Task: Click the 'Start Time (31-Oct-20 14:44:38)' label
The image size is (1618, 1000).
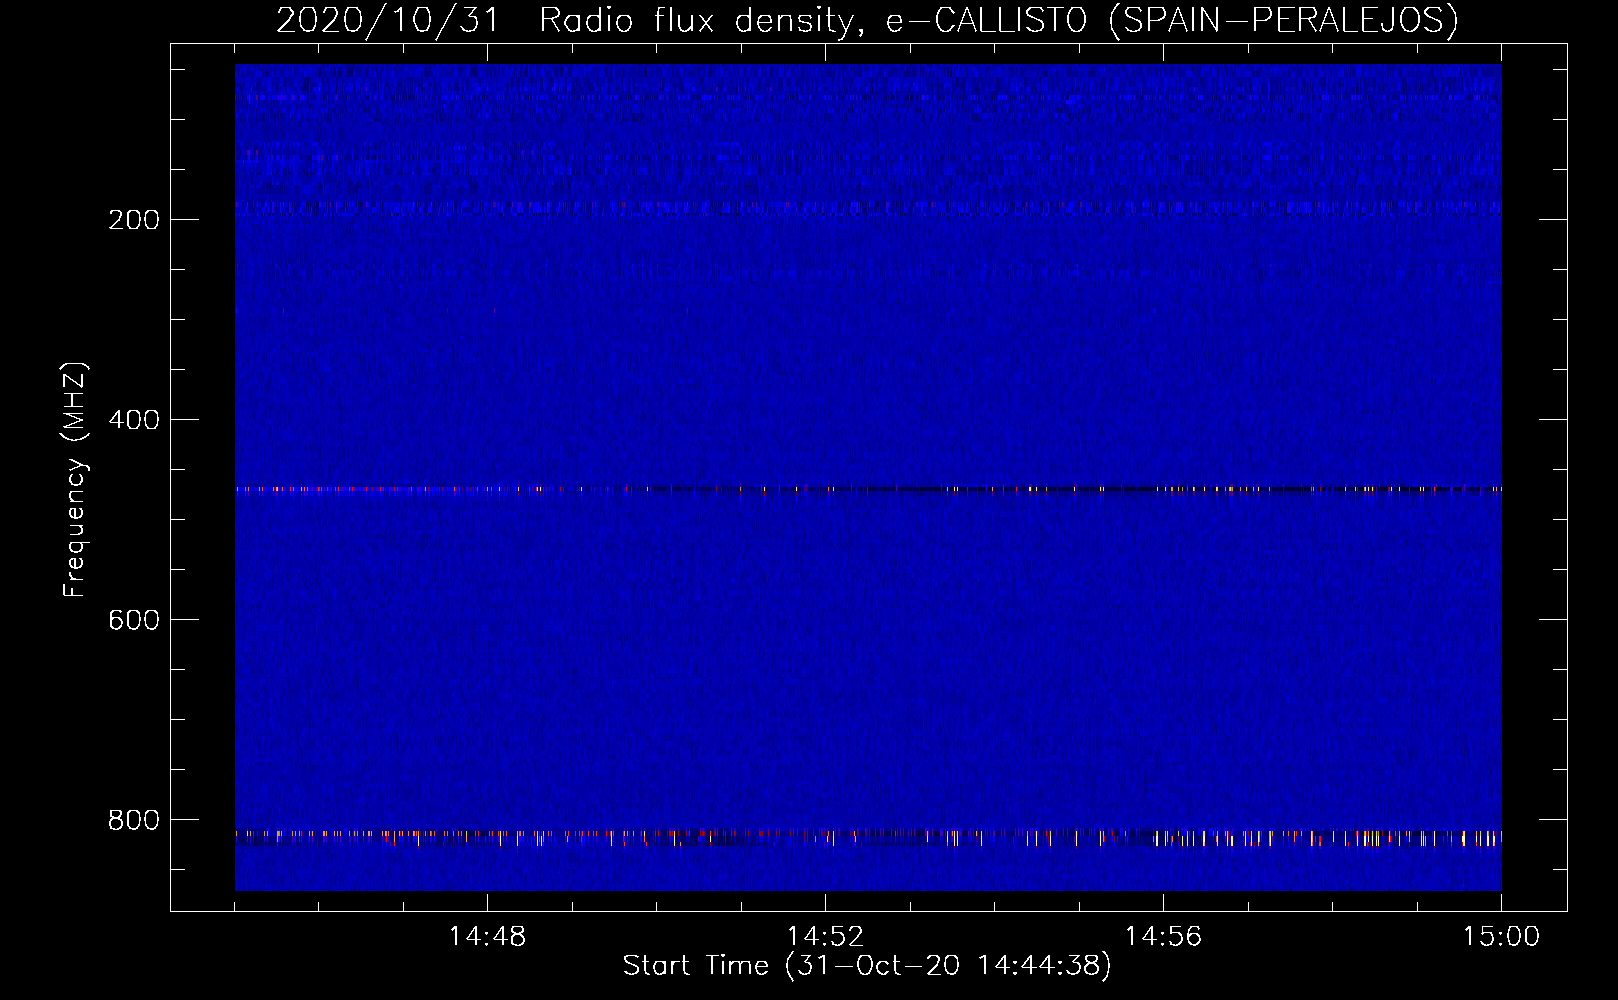Action: point(867,966)
